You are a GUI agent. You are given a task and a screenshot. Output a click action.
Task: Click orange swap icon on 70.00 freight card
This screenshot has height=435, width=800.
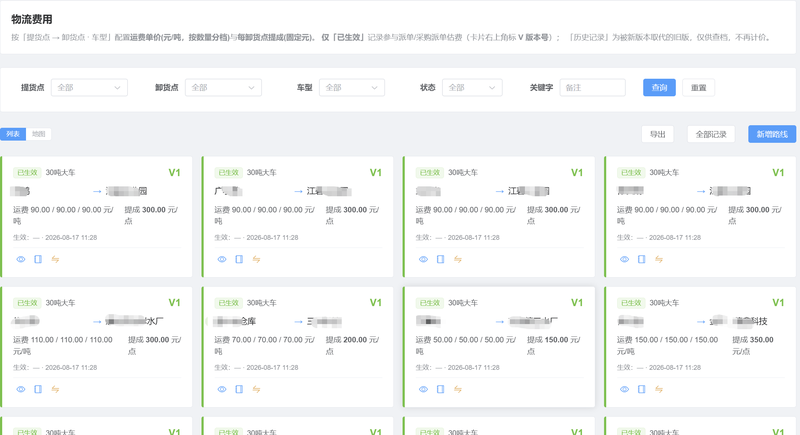(256, 389)
